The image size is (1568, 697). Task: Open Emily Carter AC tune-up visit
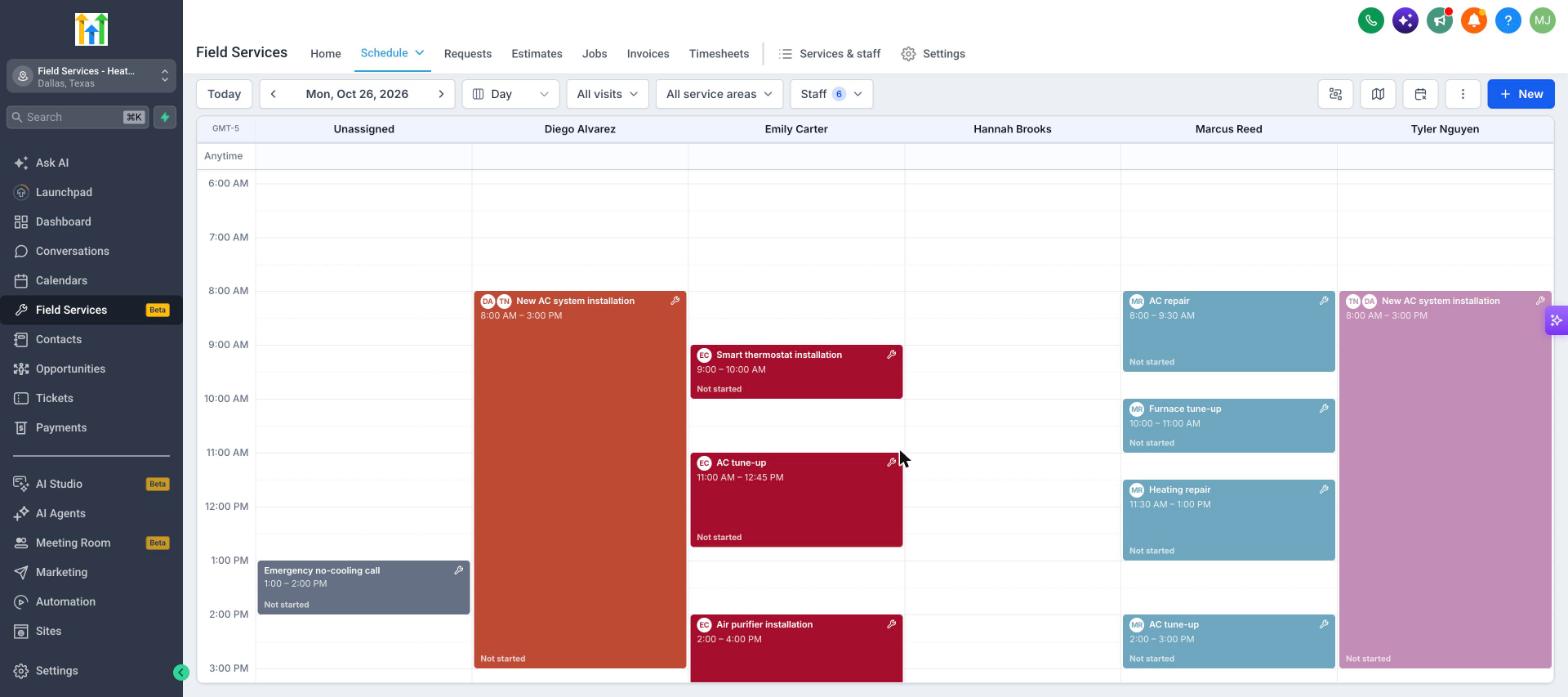(x=796, y=500)
